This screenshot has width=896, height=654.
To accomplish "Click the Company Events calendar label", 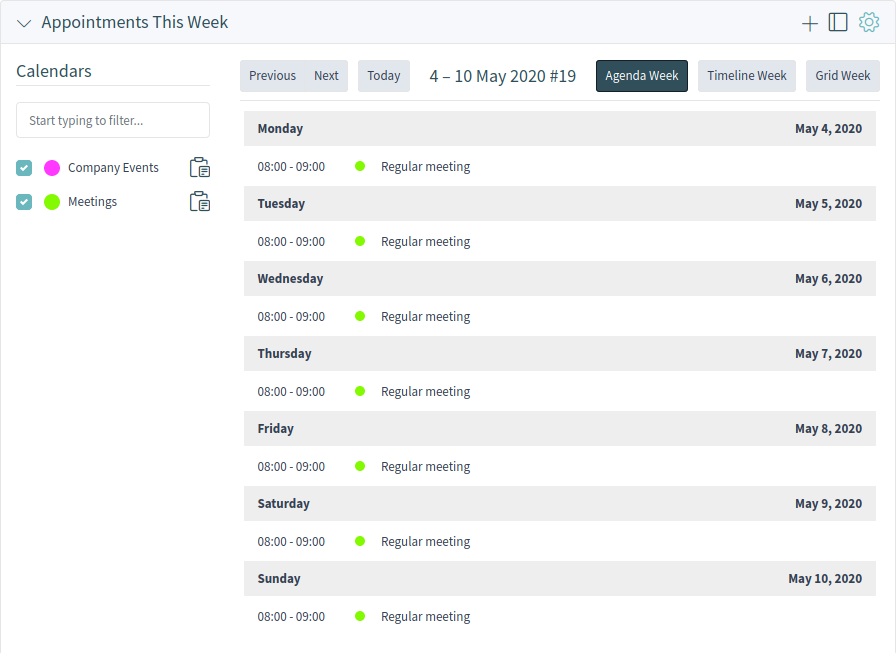I will pyautogui.click(x=113, y=168).
